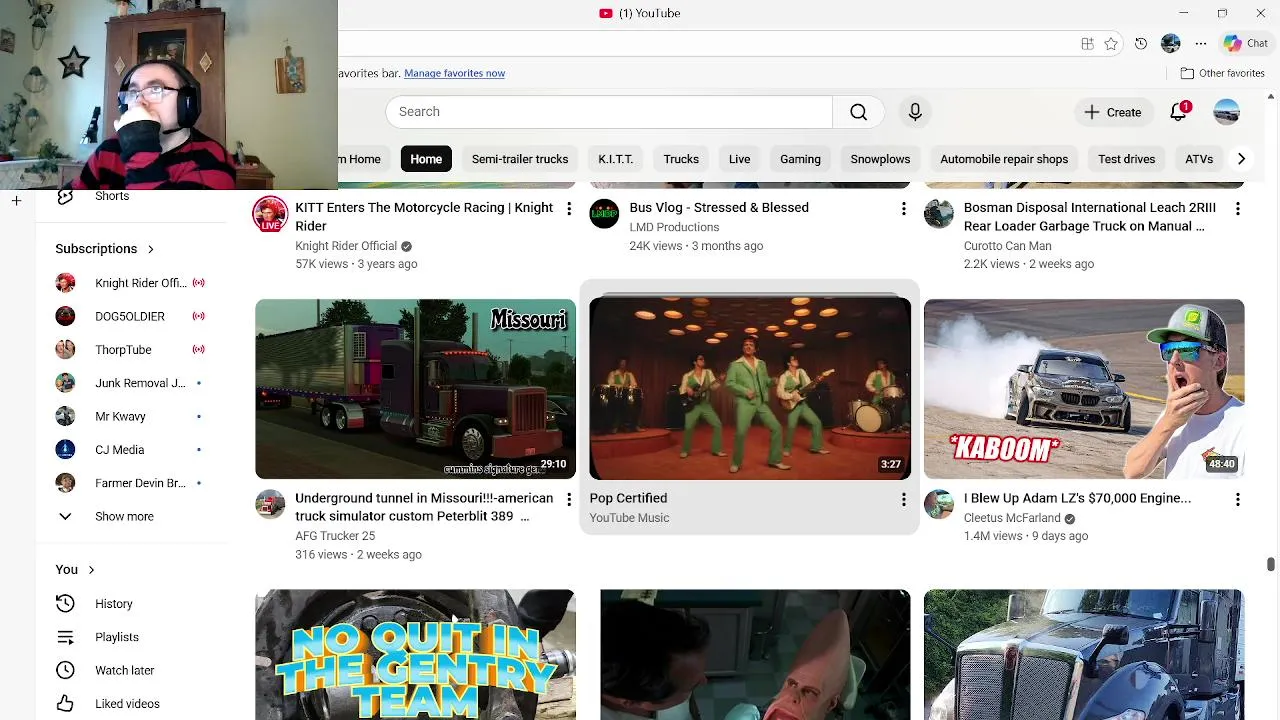
Task: Select the Trucks chip
Action: click(x=681, y=159)
